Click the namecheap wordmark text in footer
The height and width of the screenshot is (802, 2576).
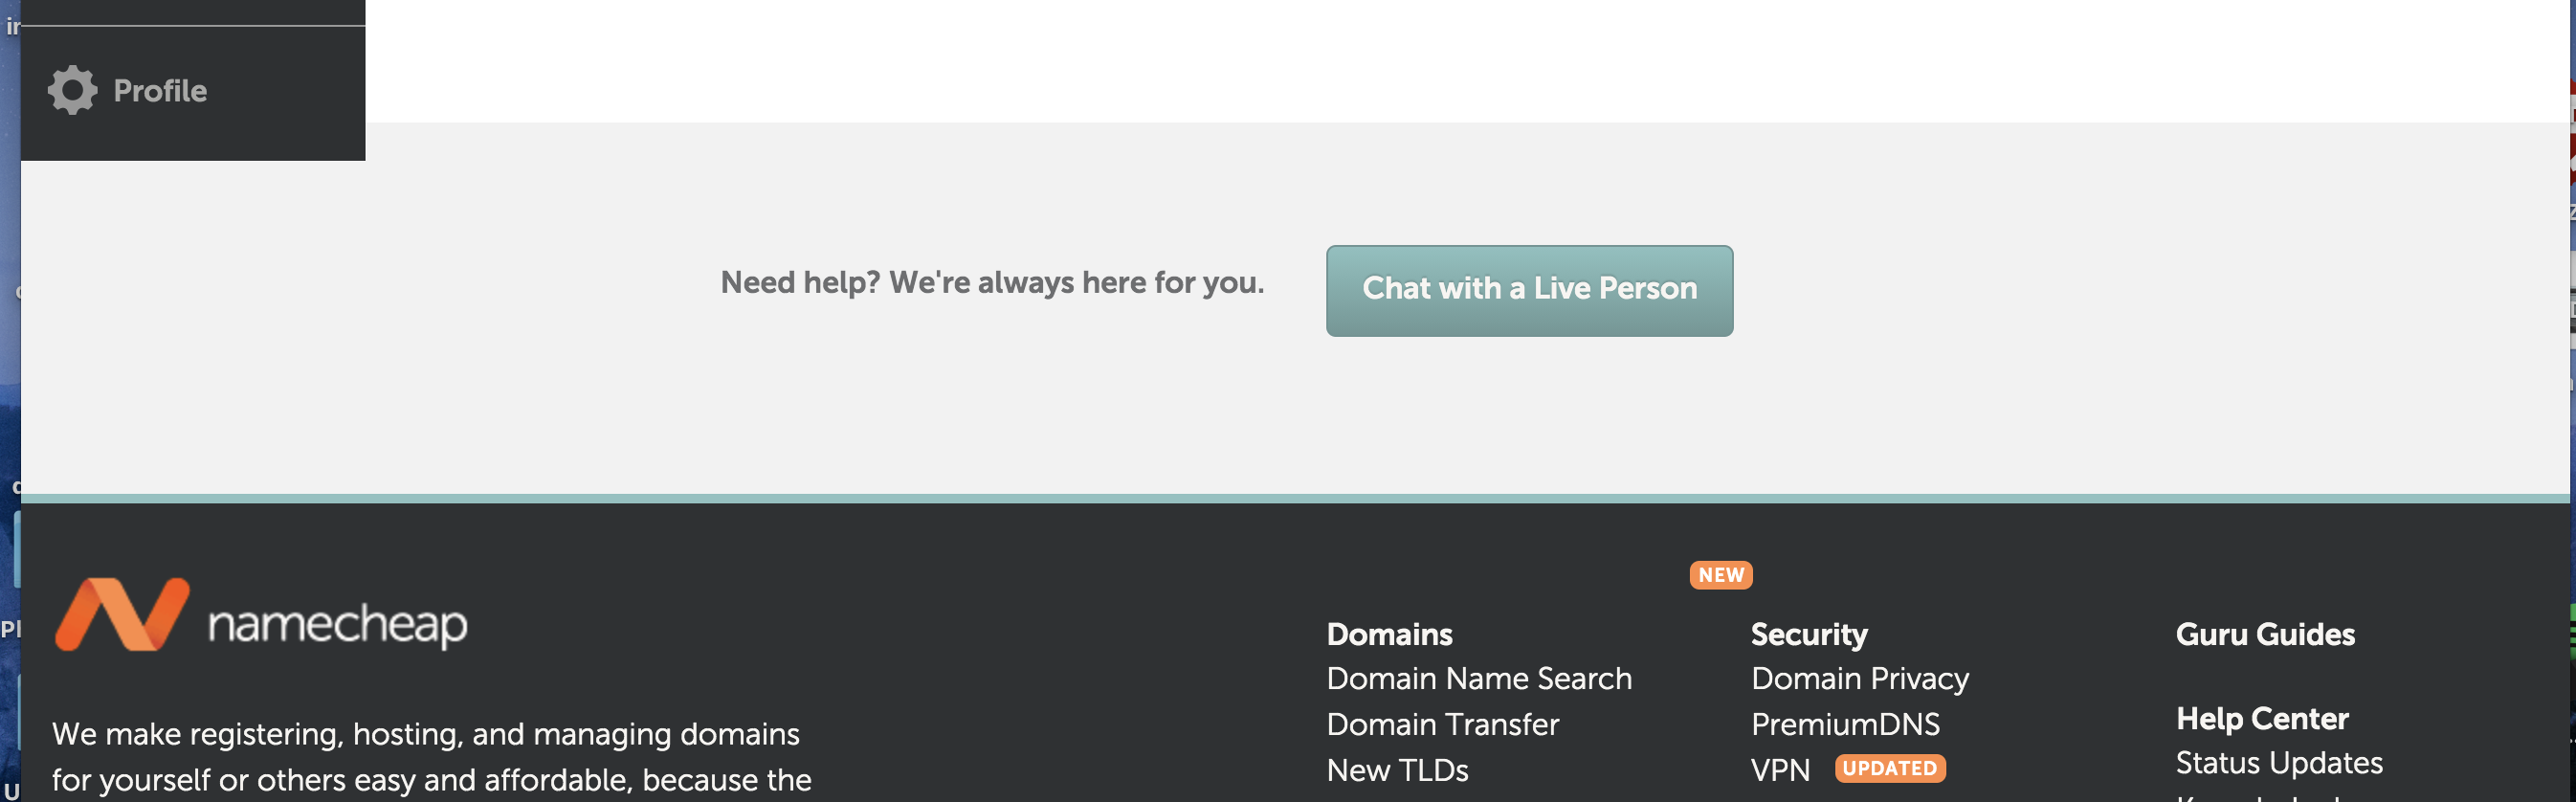(x=337, y=624)
